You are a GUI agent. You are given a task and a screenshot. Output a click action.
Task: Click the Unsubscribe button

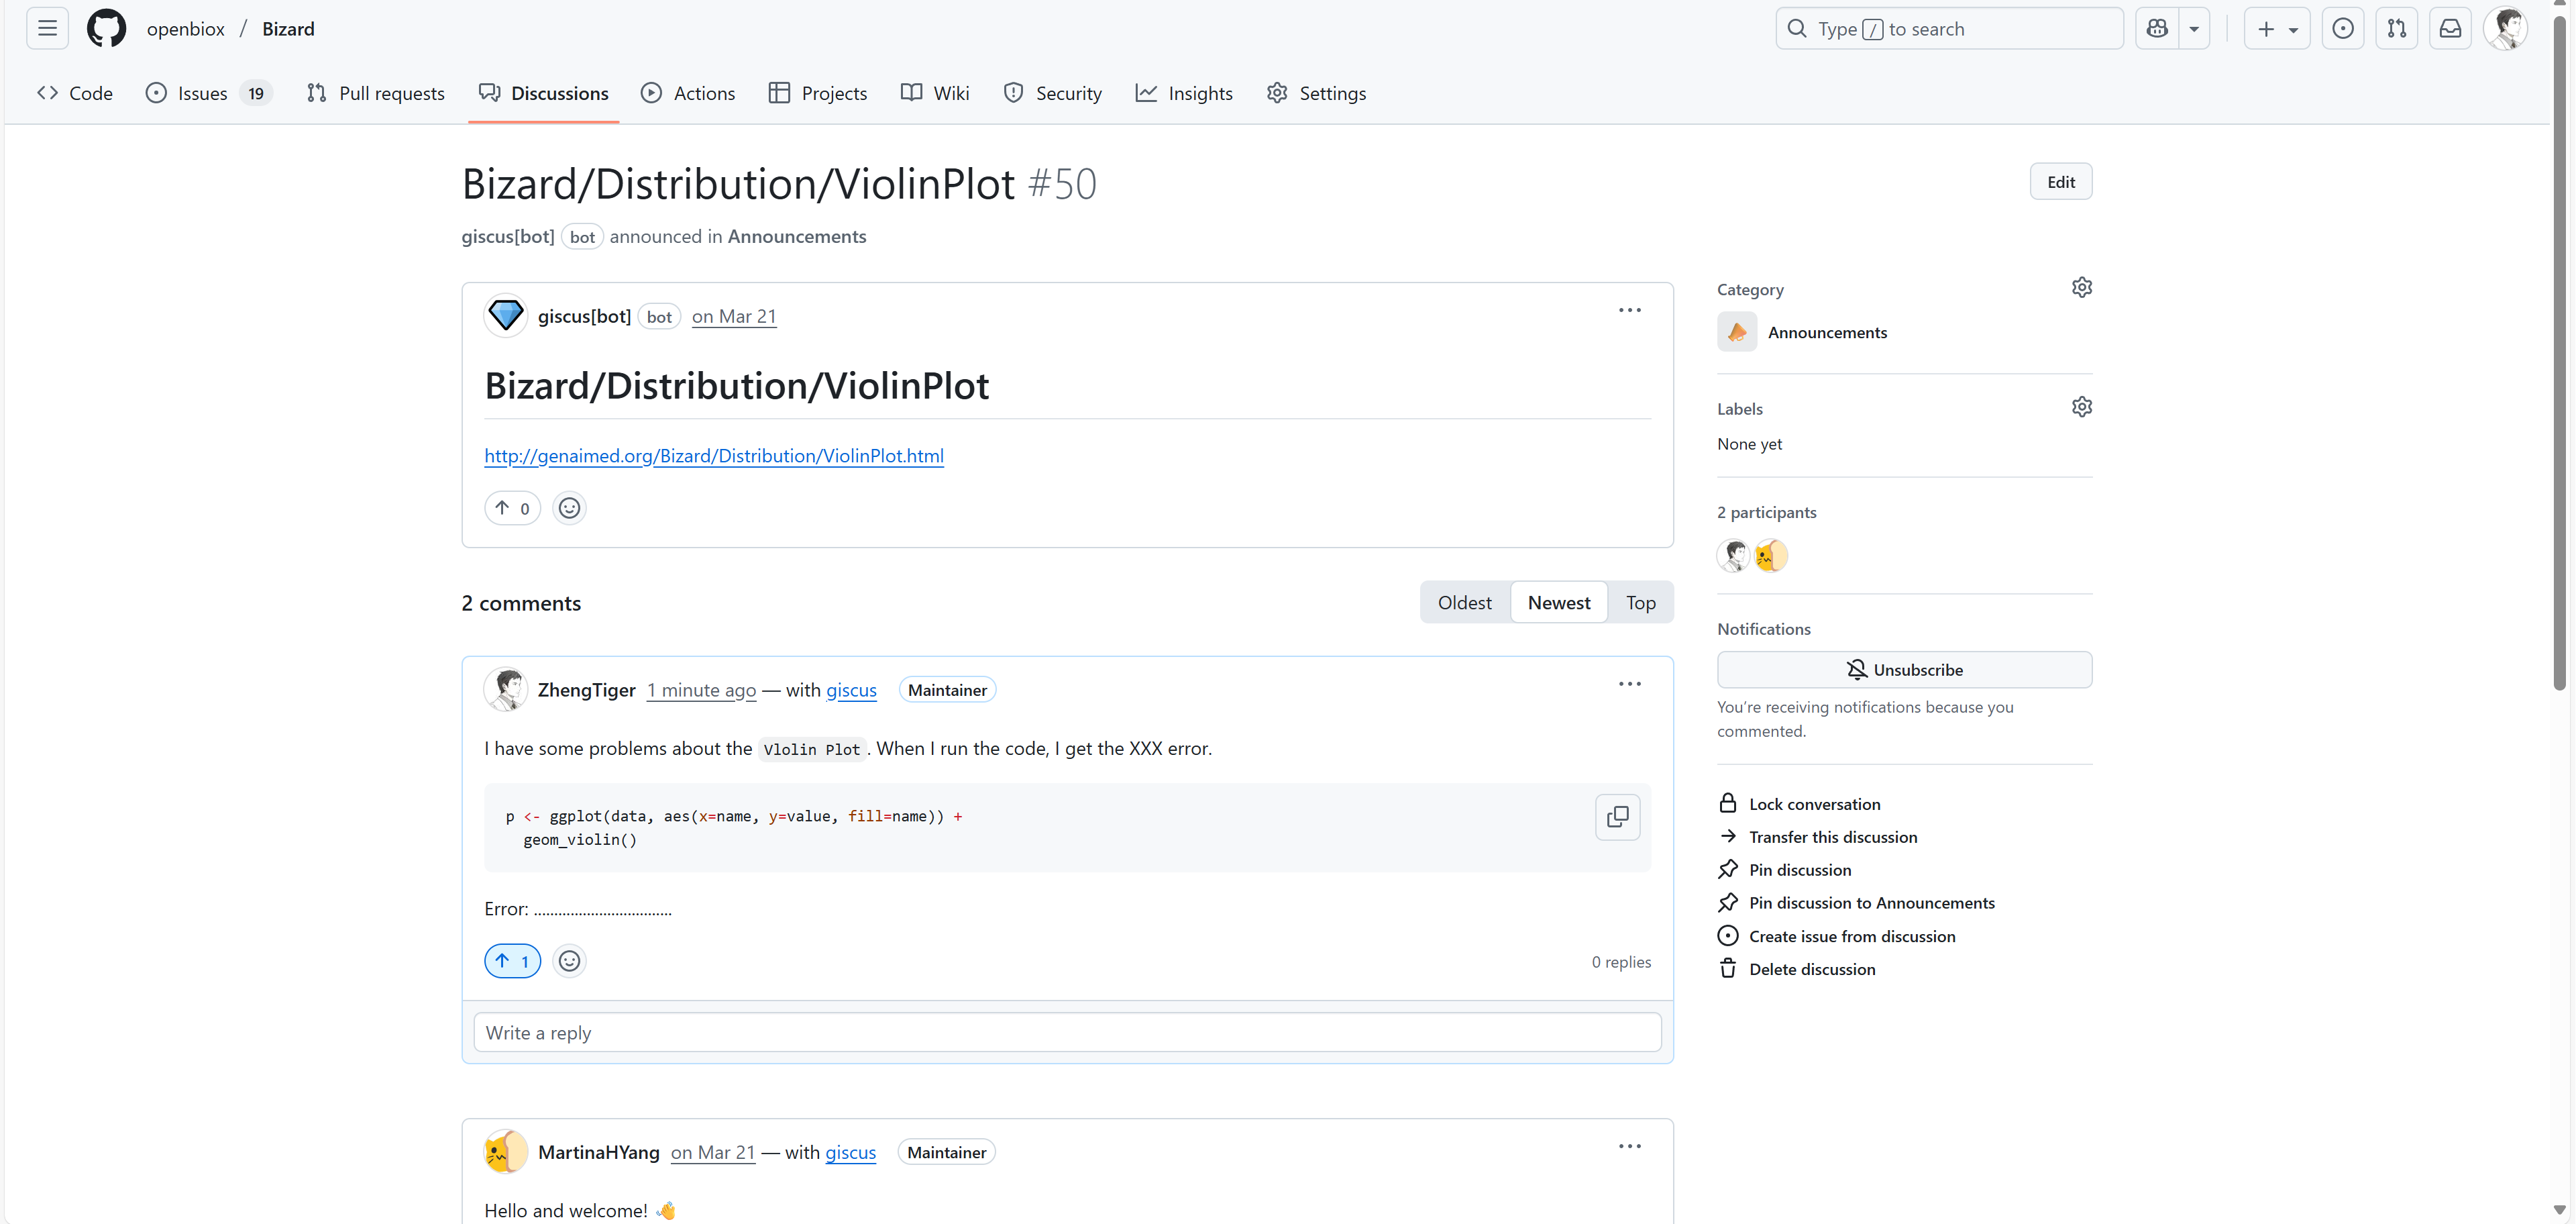click(x=1904, y=670)
